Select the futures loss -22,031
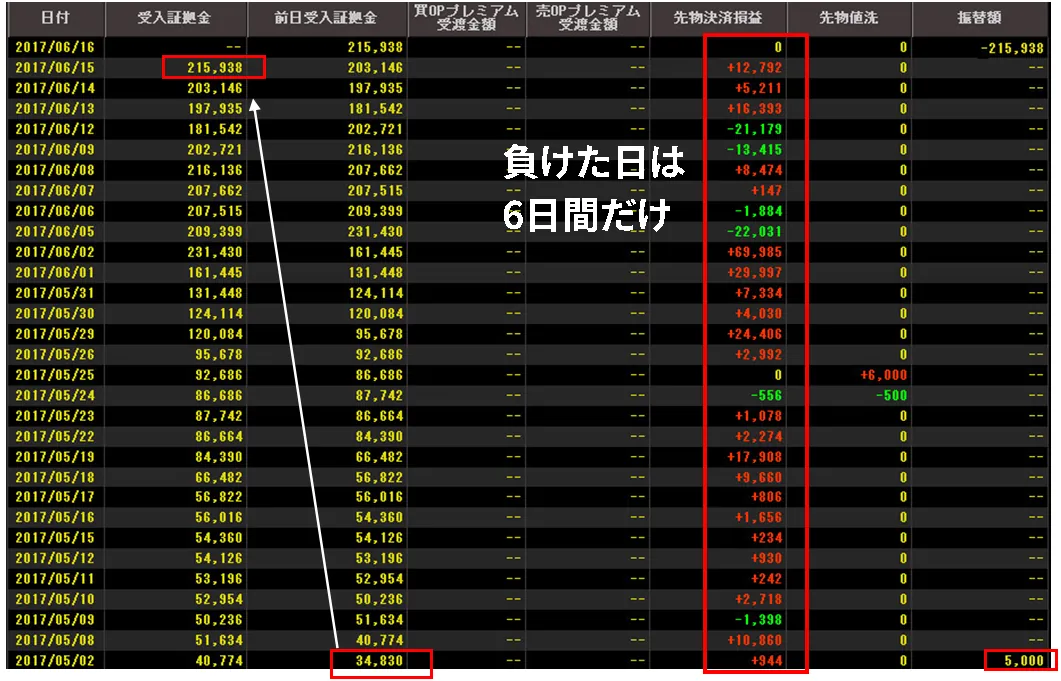This screenshot has height=681, width=1061. coord(754,232)
